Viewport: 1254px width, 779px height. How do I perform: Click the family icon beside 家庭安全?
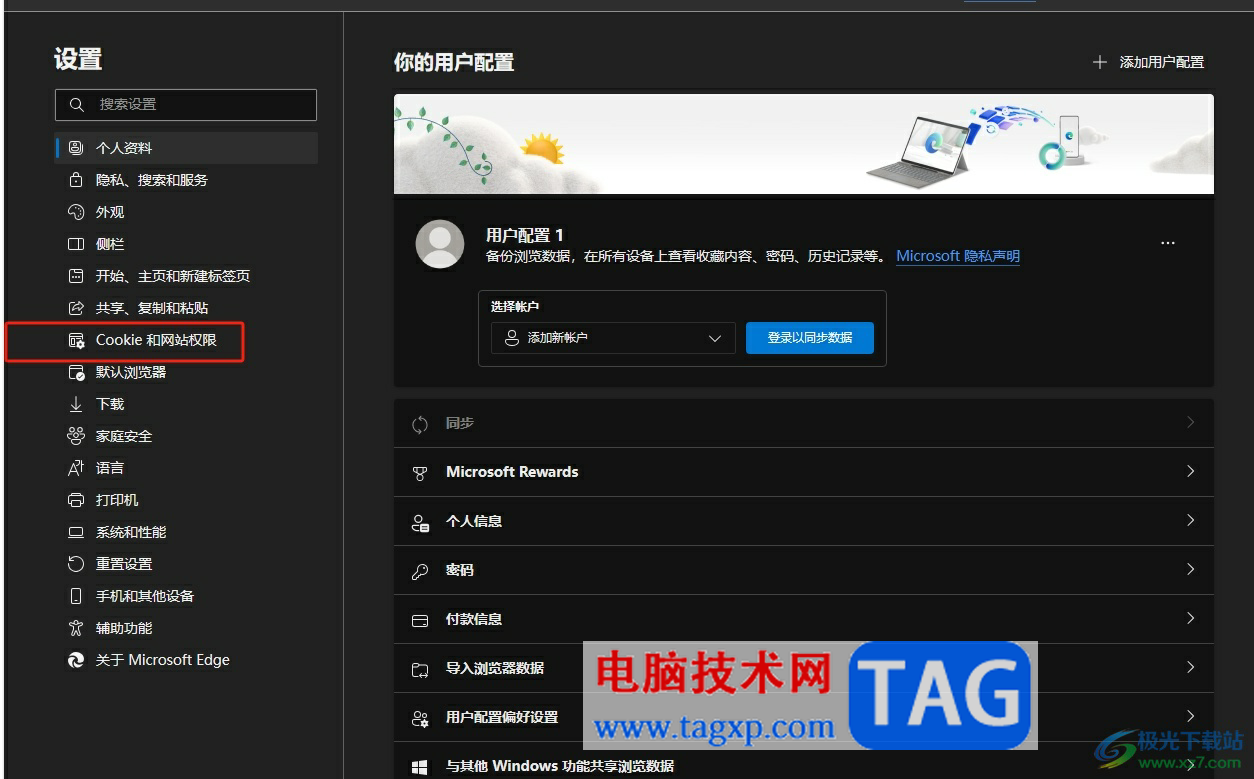coord(76,436)
